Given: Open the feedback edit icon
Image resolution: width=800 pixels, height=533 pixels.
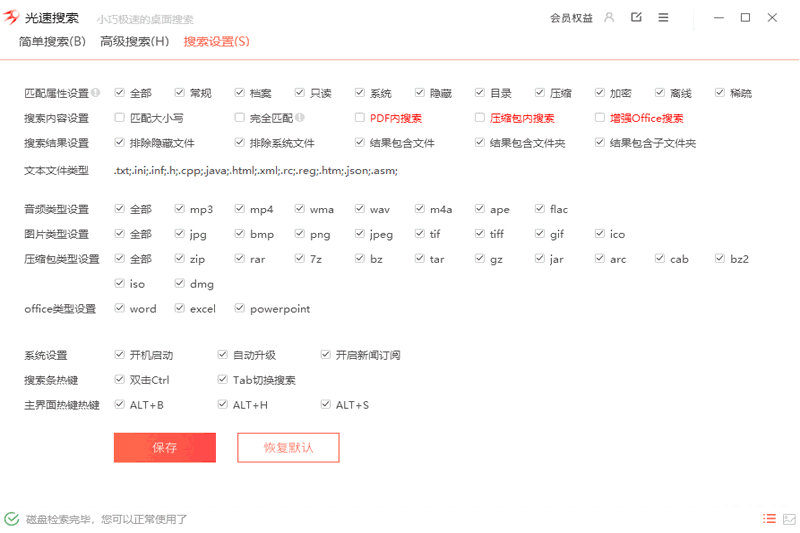Looking at the screenshot, I should coord(637,17).
